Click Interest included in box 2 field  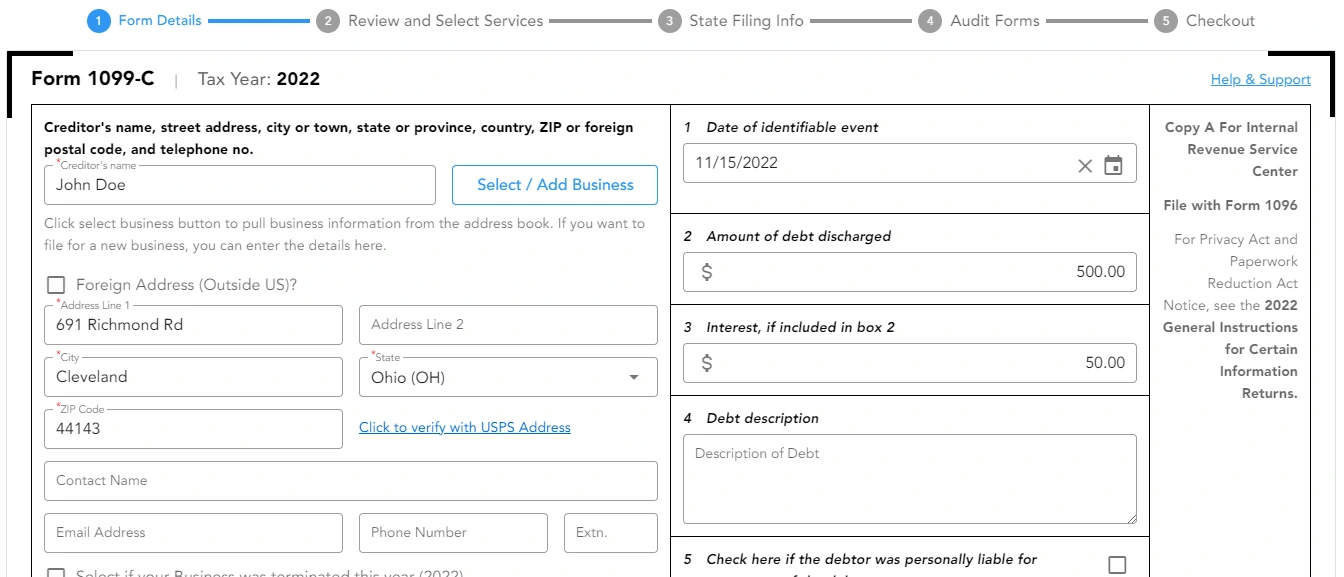910,363
